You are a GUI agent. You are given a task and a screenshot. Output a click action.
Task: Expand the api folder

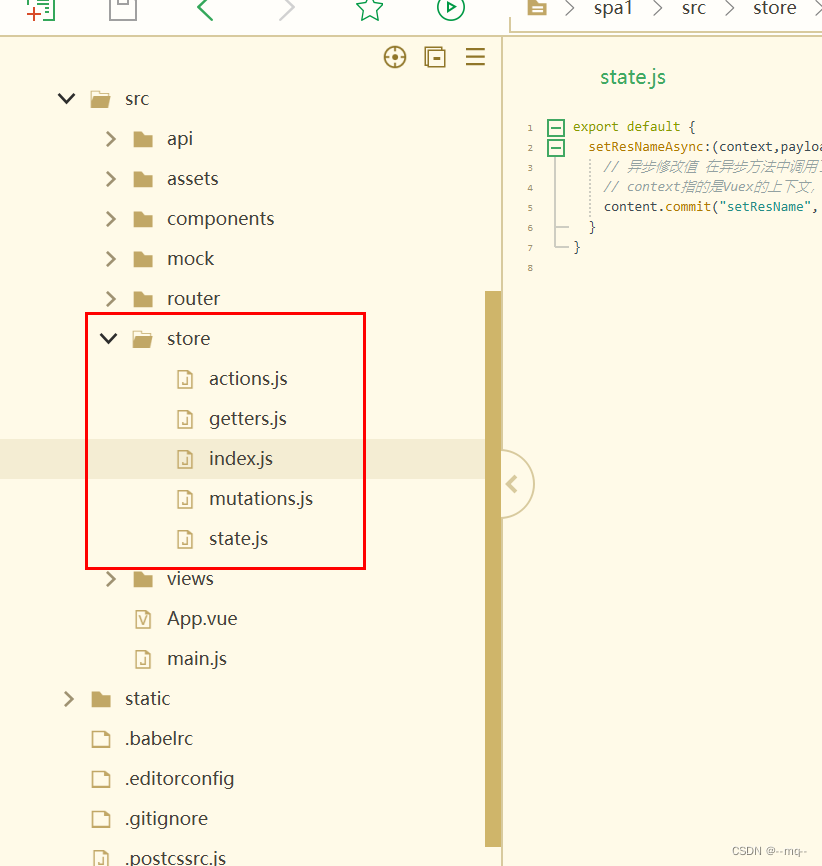(x=110, y=139)
